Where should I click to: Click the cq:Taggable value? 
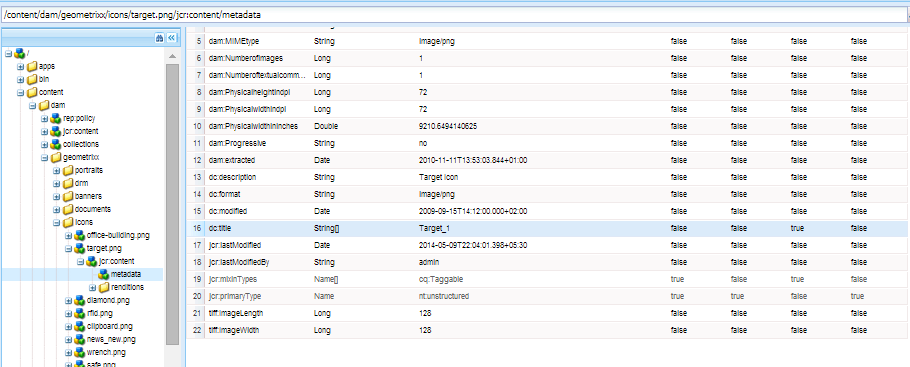click(x=440, y=279)
